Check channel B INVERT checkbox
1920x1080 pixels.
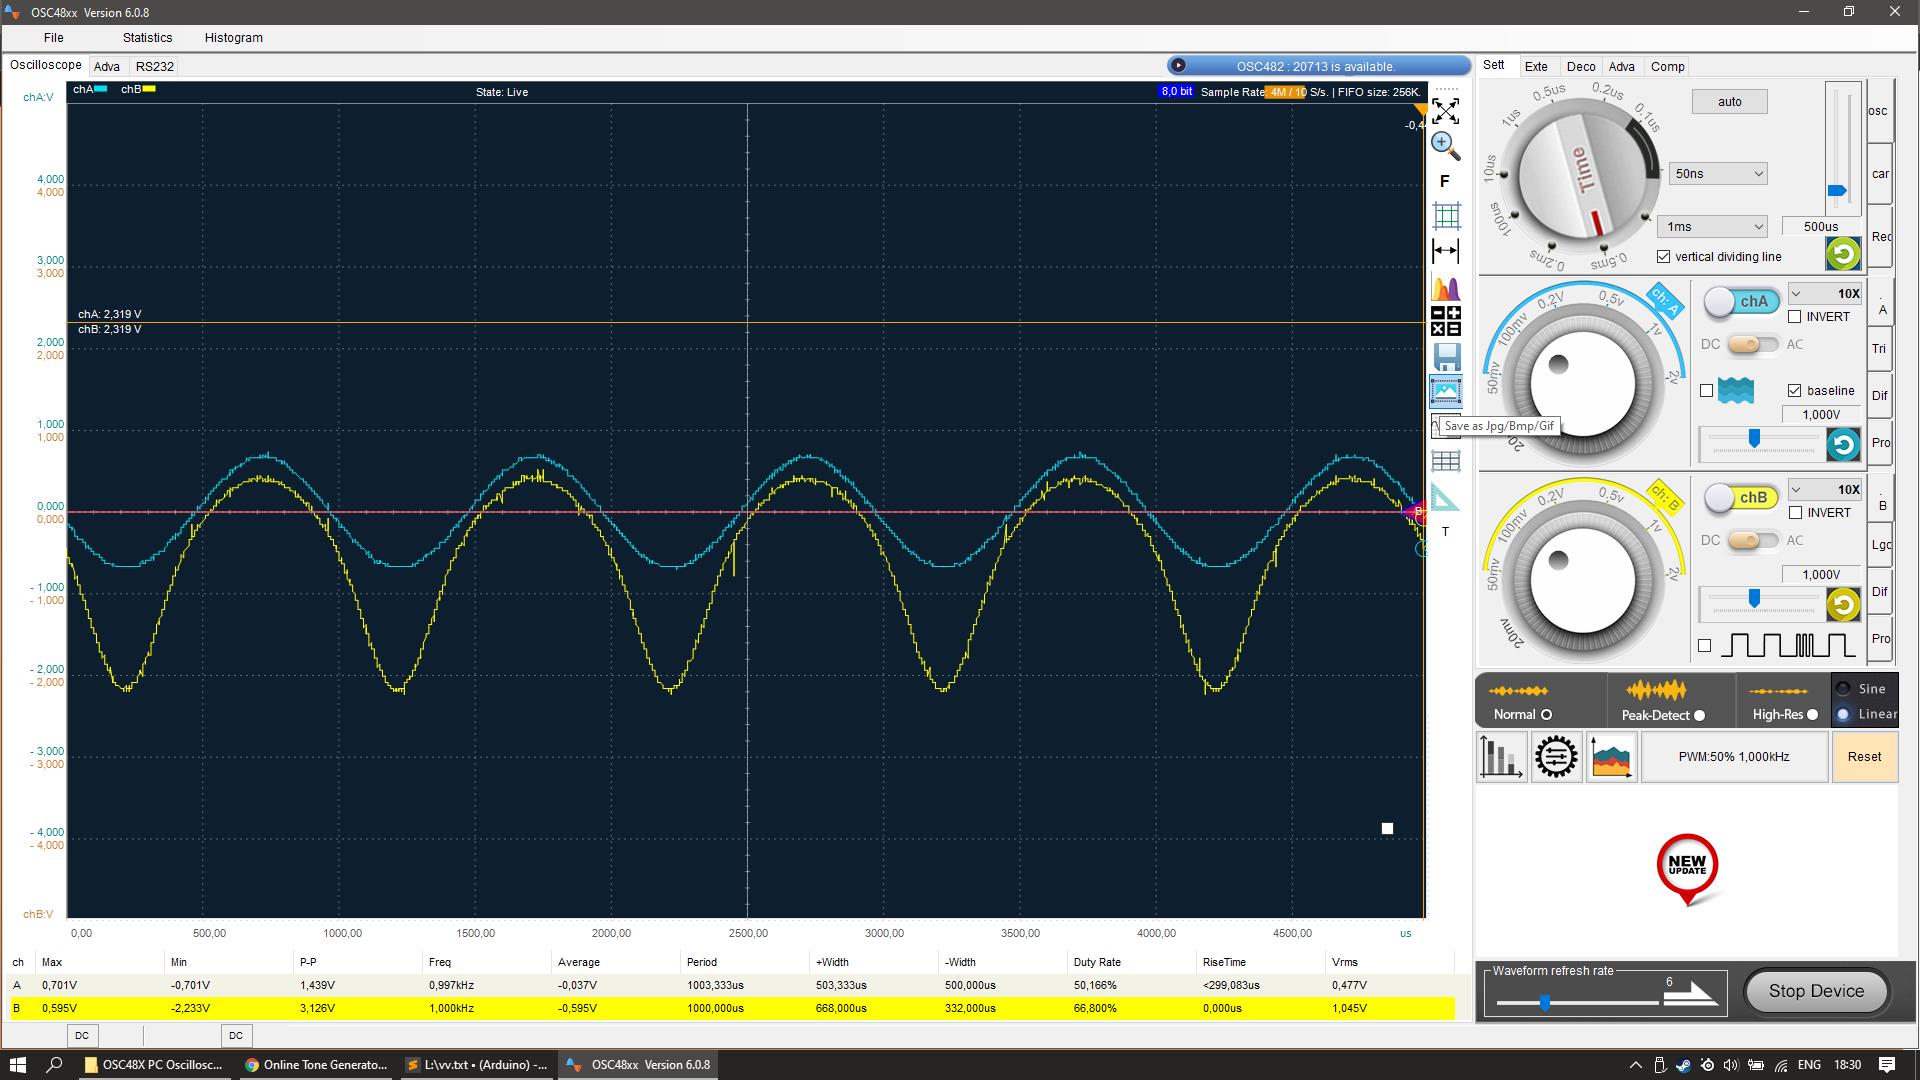point(1795,513)
